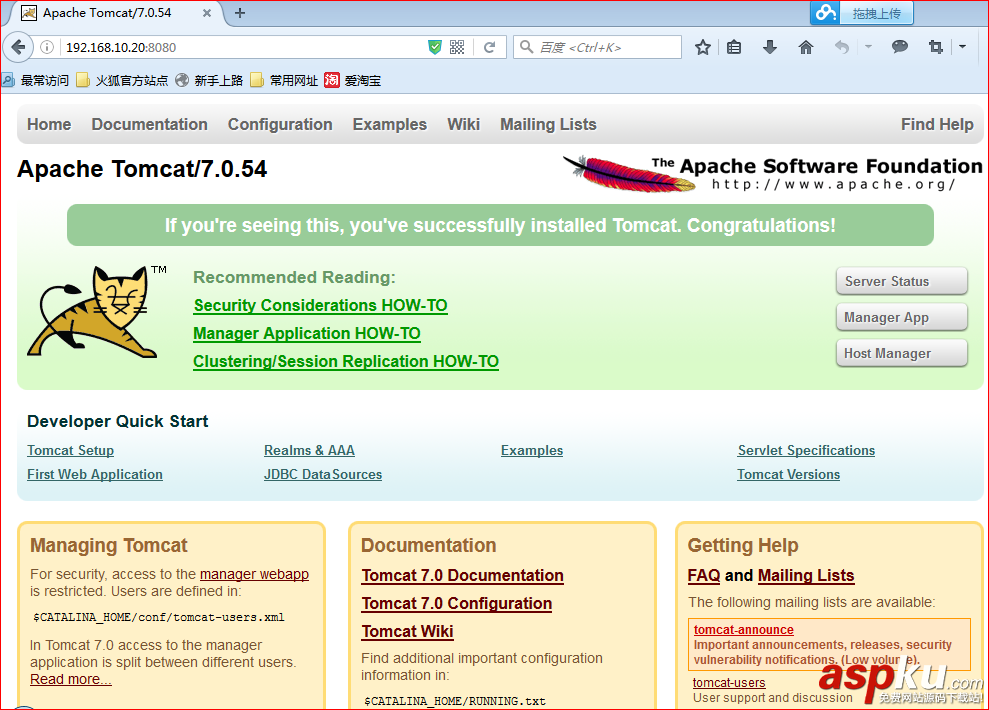Open 火狐官方站点 bookmarks folder
The width and height of the screenshot is (989, 710).
tap(122, 80)
